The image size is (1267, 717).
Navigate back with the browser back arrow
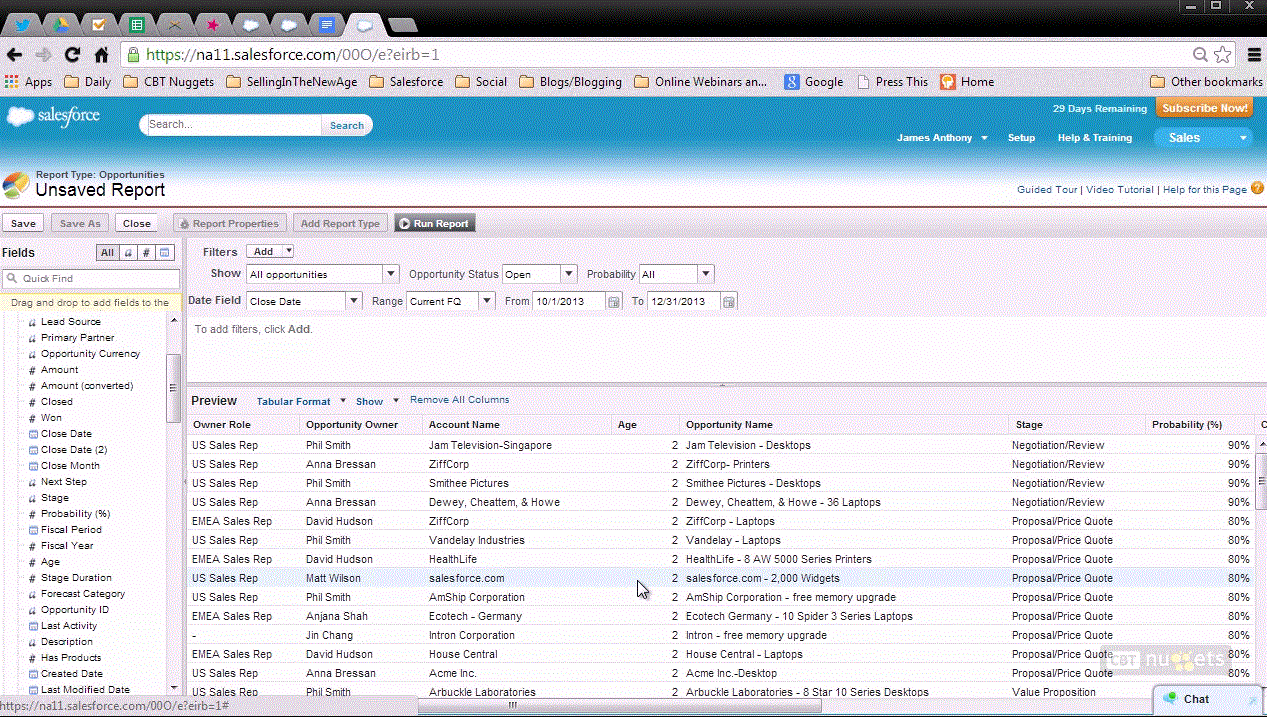tap(14, 55)
